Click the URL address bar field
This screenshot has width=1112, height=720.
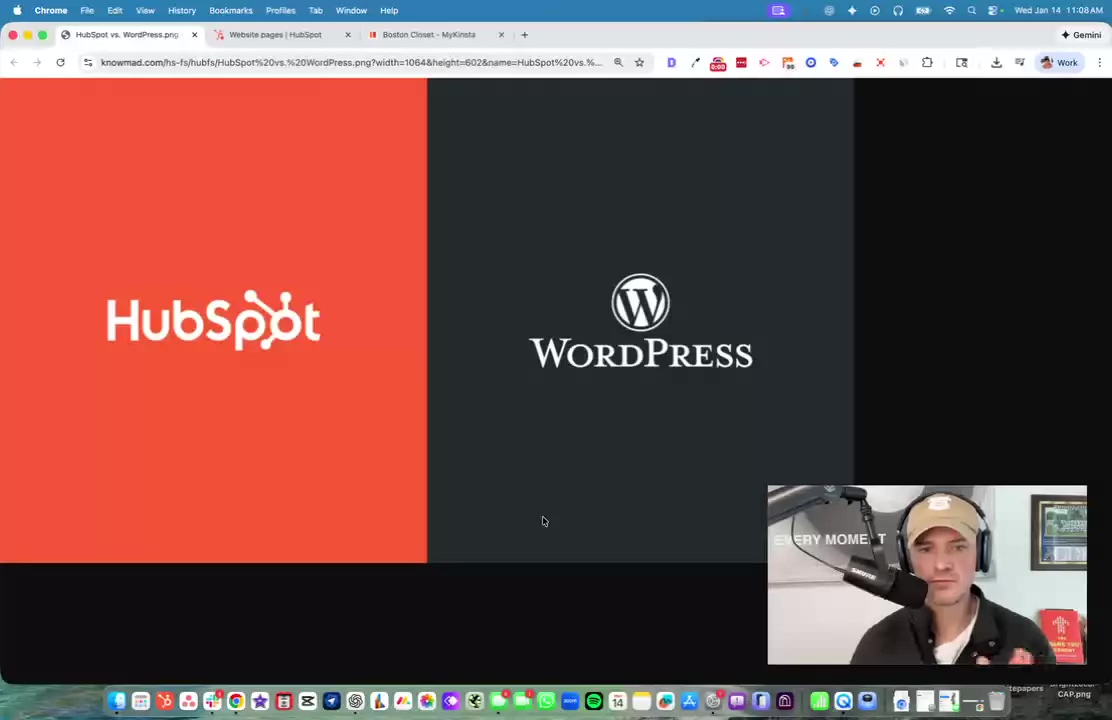(350, 62)
